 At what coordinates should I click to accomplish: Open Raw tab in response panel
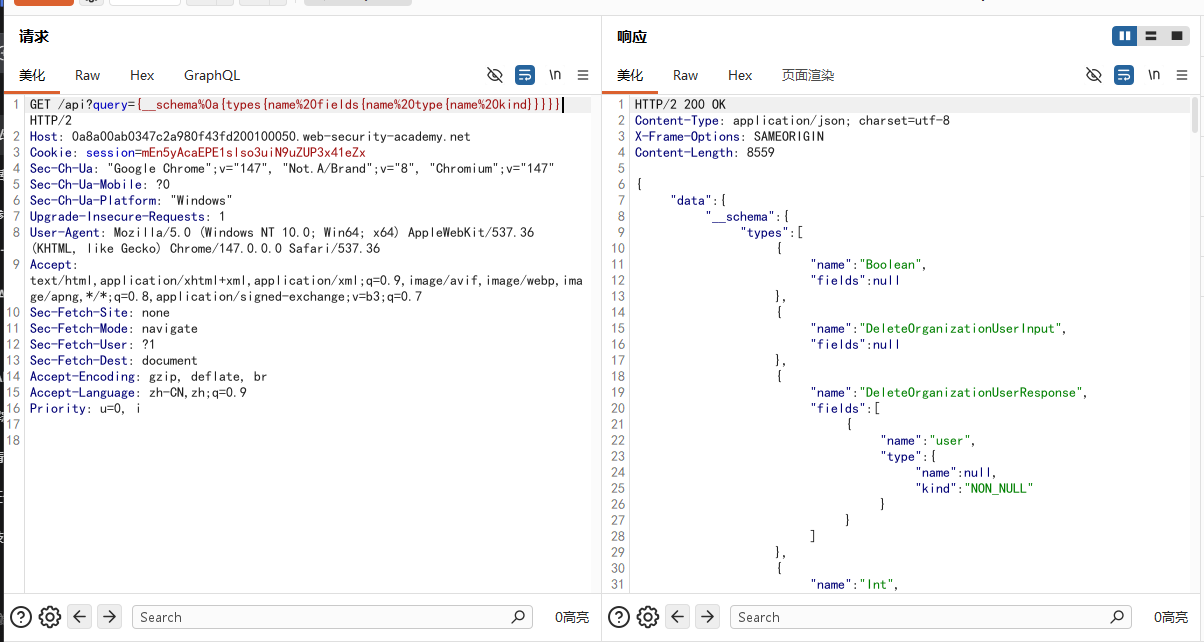pos(686,75)
